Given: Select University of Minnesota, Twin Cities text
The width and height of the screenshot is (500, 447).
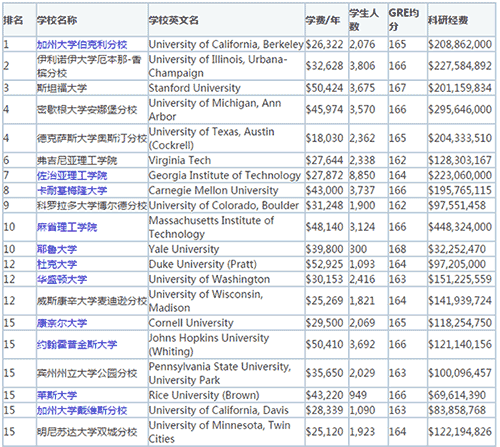Looking at the screenshot, I should pyautogui.click(x=219, y=432).
